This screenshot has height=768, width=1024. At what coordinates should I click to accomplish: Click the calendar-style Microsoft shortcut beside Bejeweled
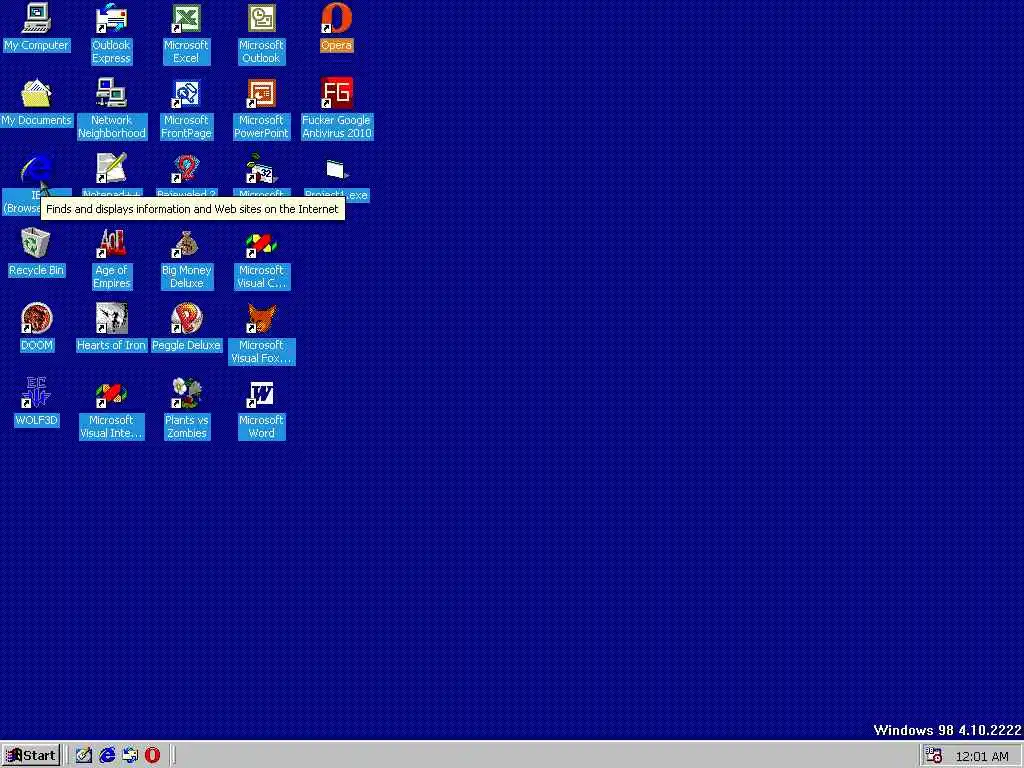click(261, 168)
